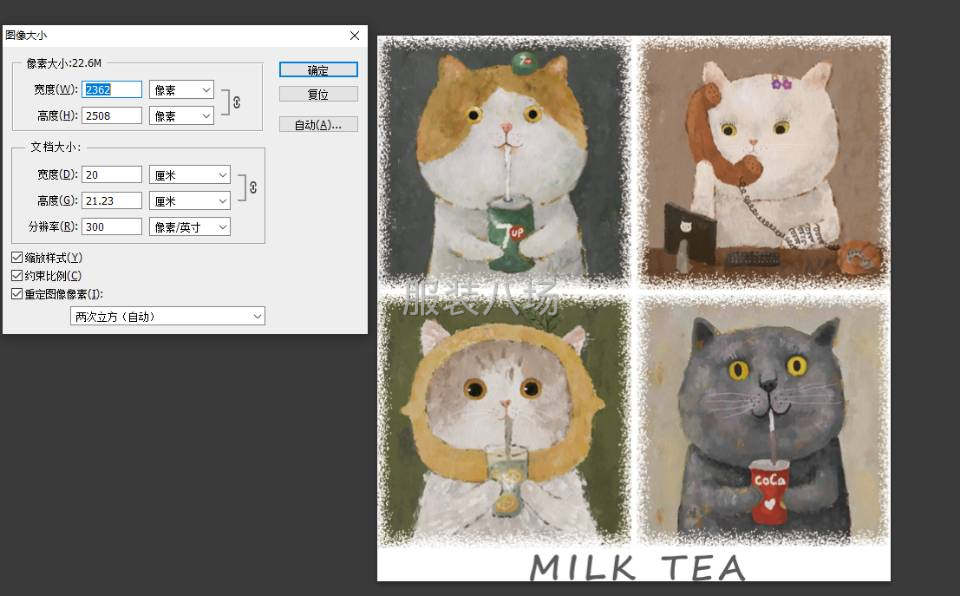The image size is (960, 596).
Task: Open the pixel width unit dropdown
Action: click(x=181, y=90)
